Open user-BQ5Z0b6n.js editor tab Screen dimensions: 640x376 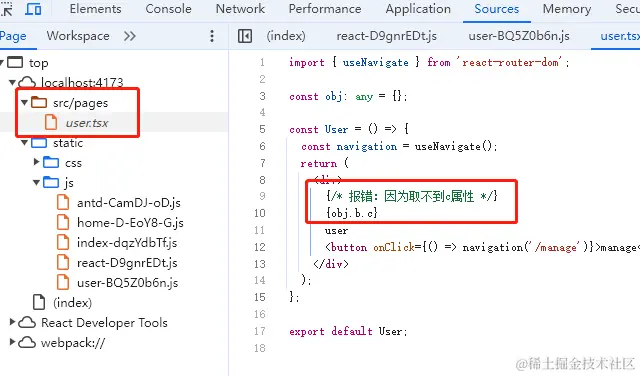(x=519, y=36)
